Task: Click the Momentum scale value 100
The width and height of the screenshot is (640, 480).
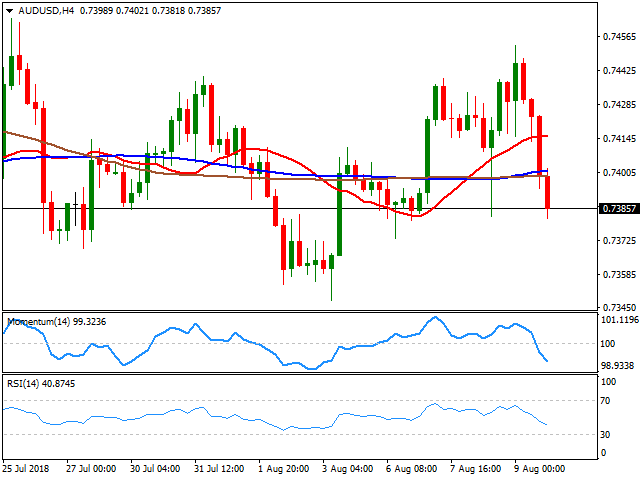Action: (x=608, y=344)
